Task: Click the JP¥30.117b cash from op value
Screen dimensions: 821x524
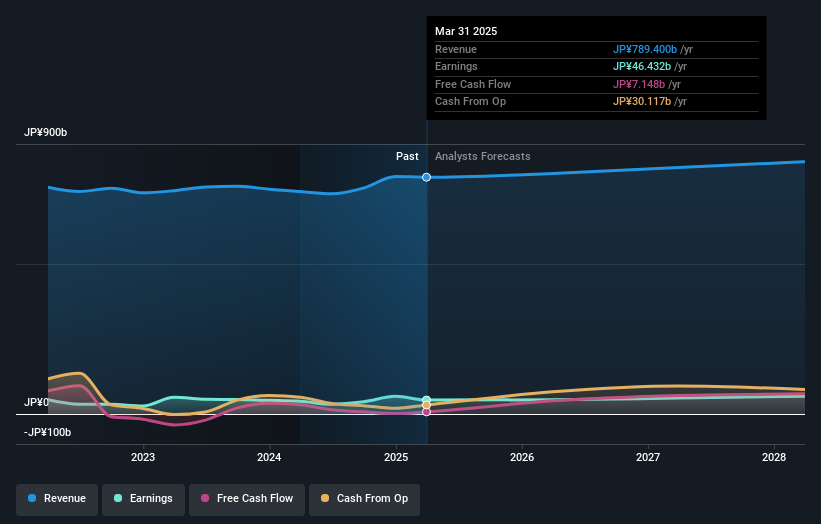Action: click(x=642, y=102)
